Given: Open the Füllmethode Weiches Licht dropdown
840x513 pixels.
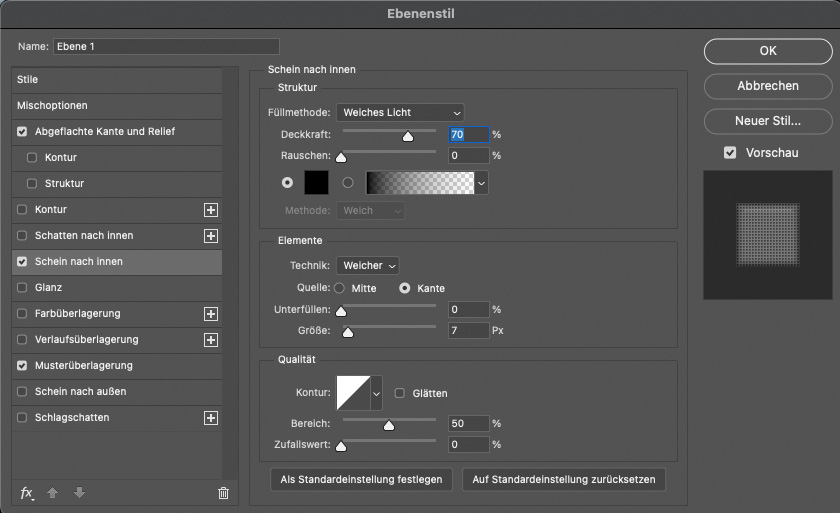Looking at the screenshot, I should [x=400, y=112].
